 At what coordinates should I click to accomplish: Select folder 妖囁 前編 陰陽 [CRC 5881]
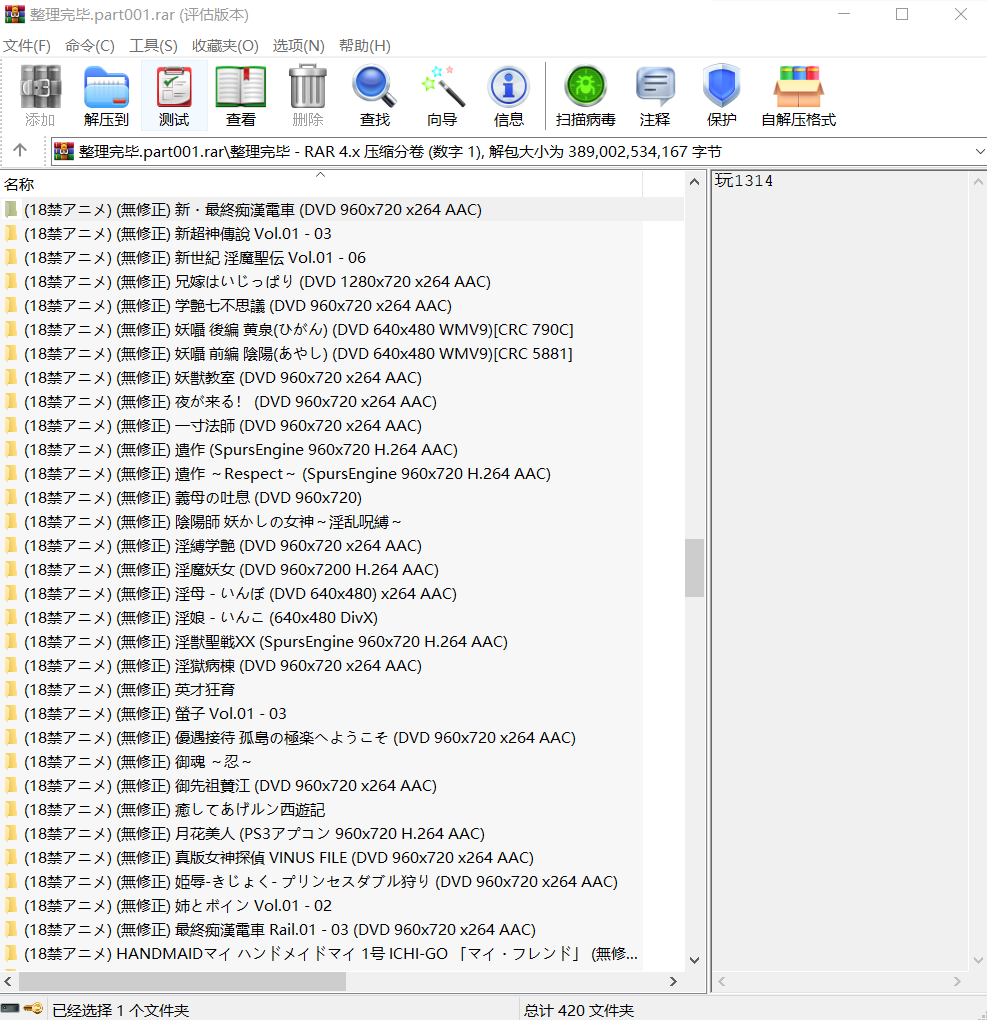(299, 354)
